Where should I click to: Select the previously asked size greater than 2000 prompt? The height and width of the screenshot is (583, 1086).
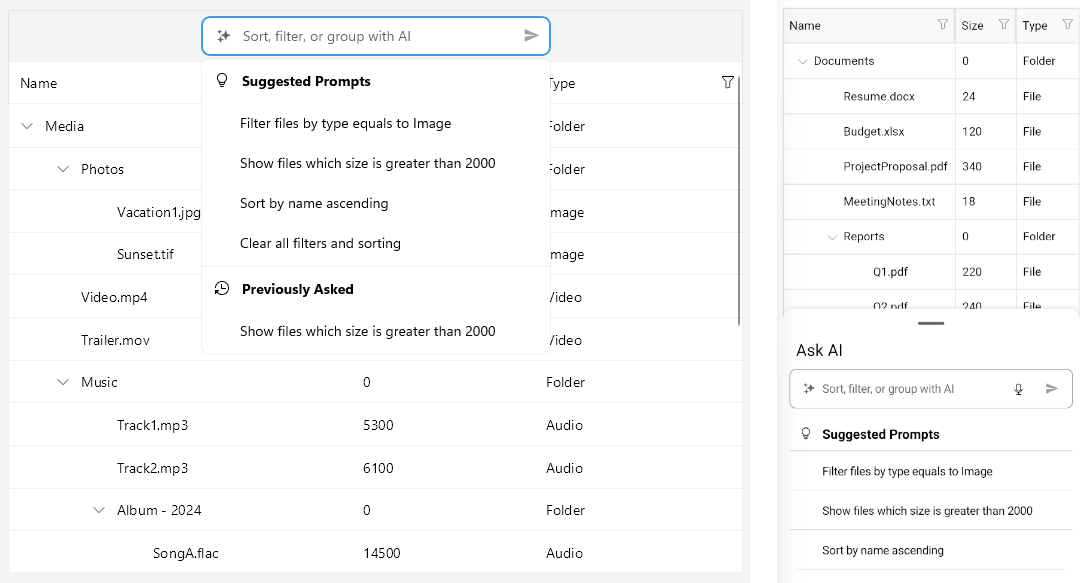(367, 331)
